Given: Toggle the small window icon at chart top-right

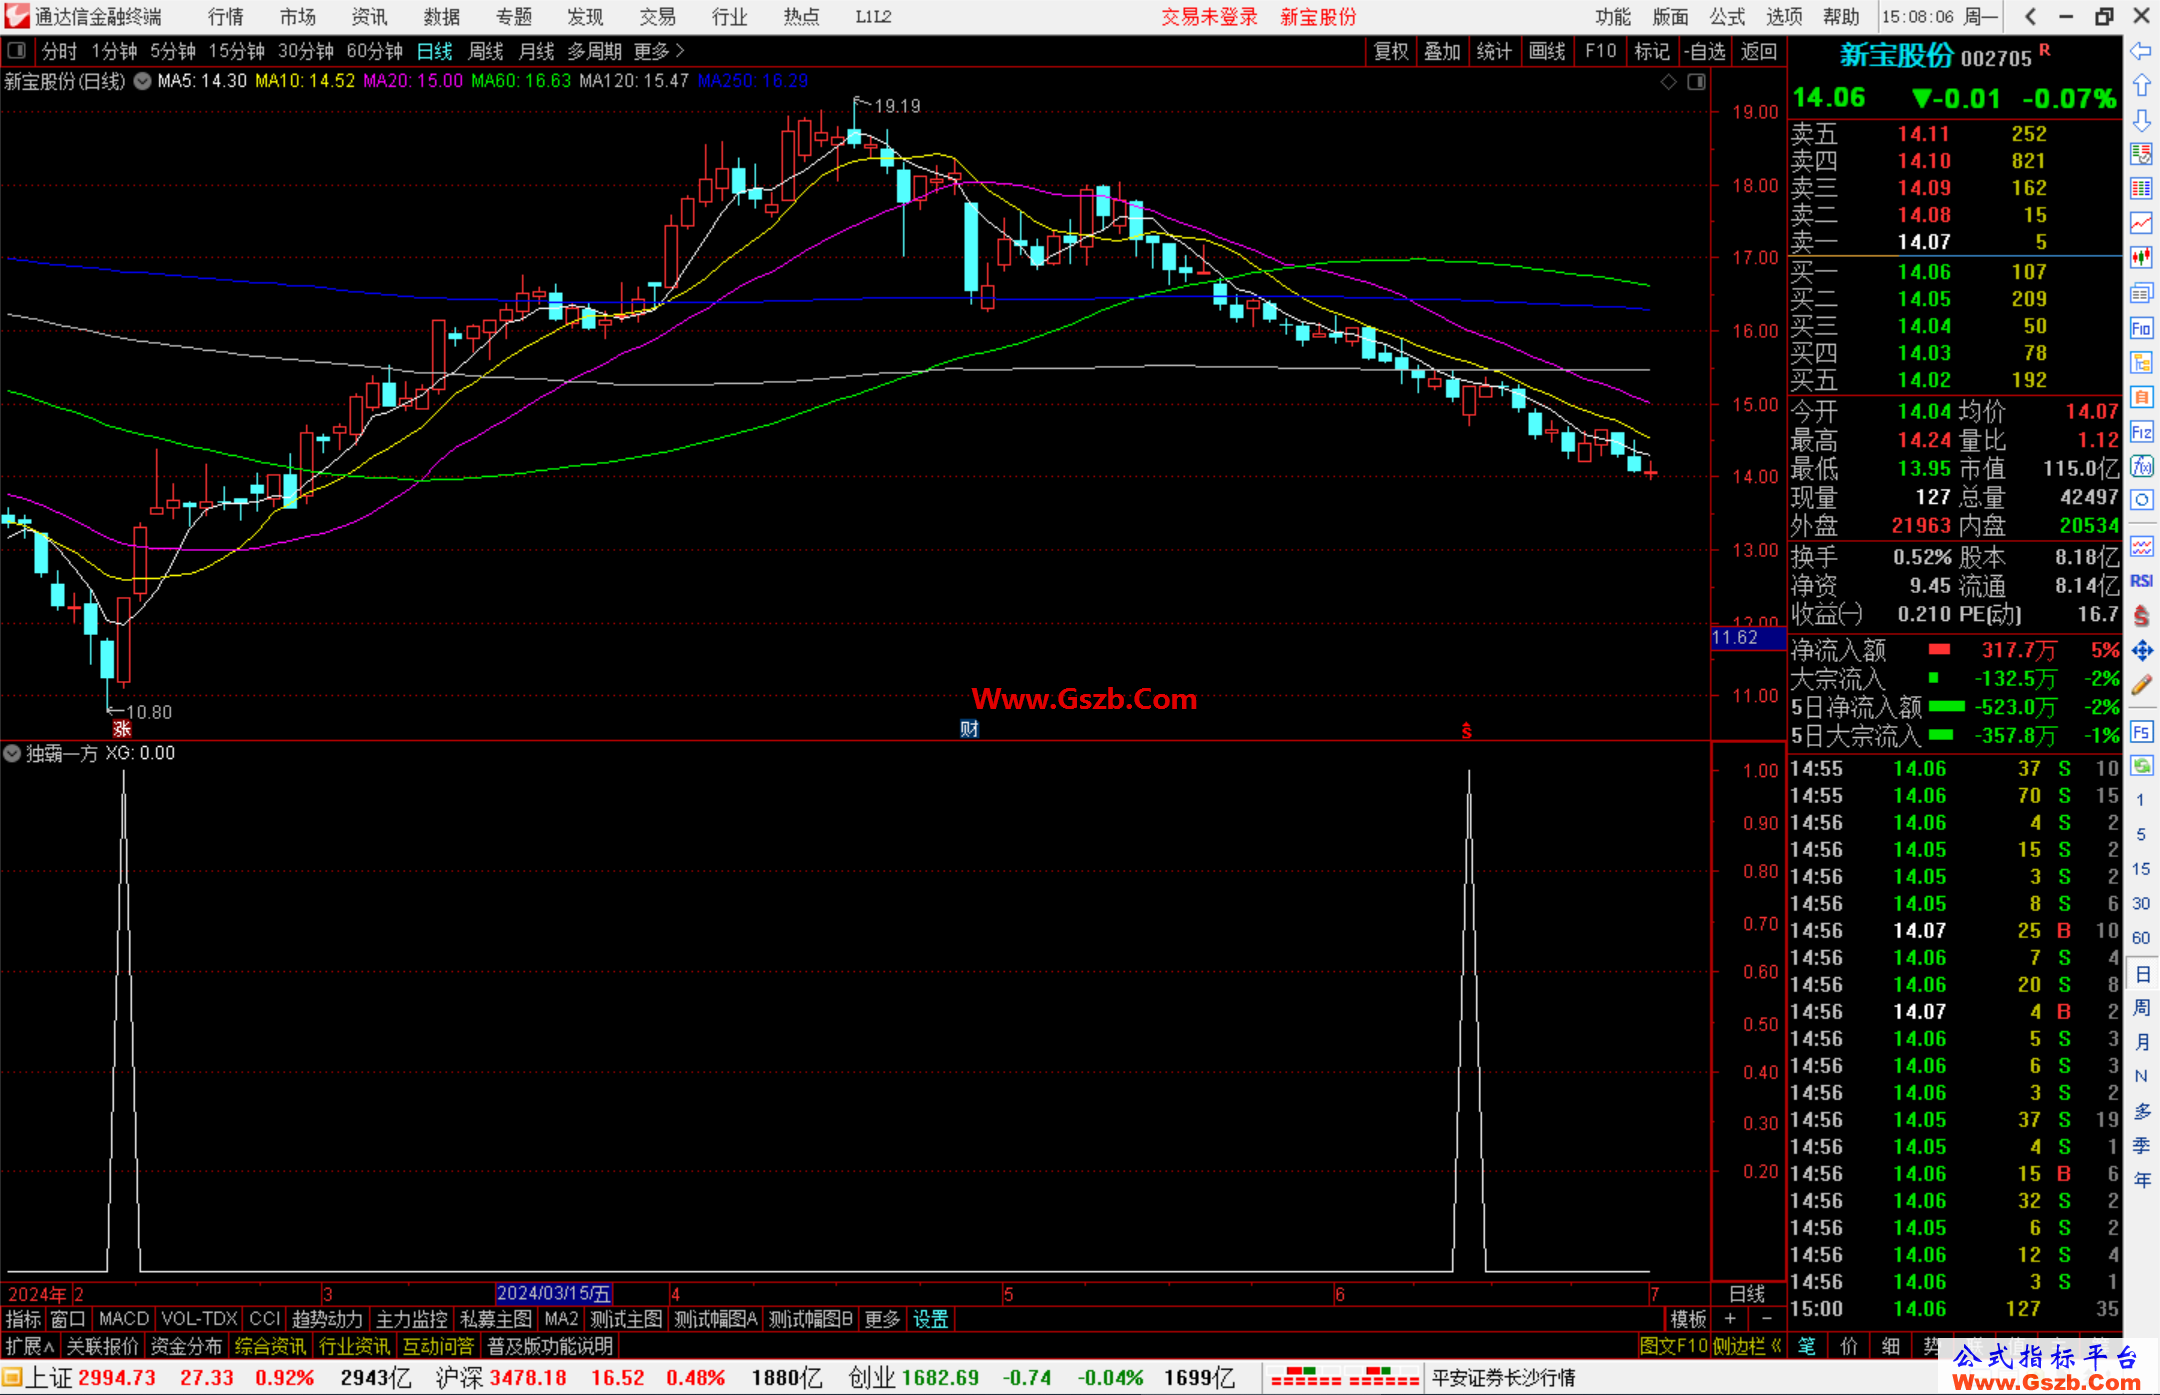Looking at the screenshot, I should coord(1696,82).
